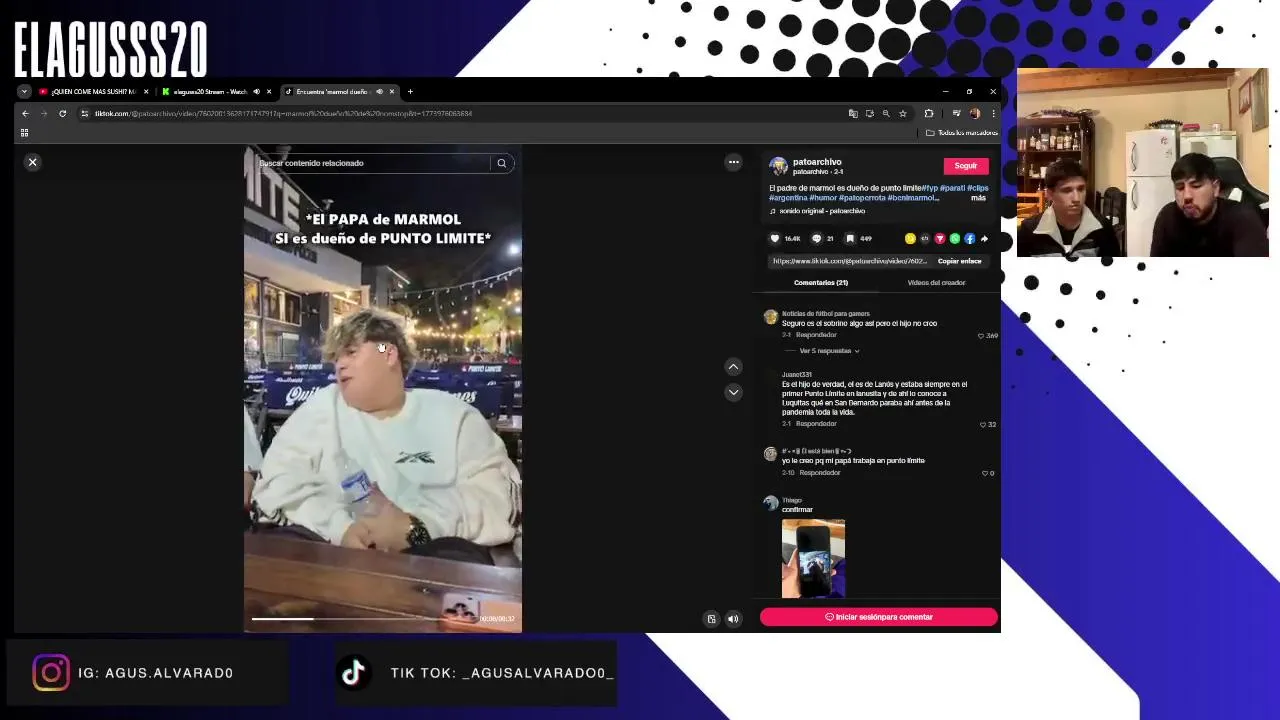
Task: Switch to the 'Comentarios (21)' tab
Action: point(821,283)
